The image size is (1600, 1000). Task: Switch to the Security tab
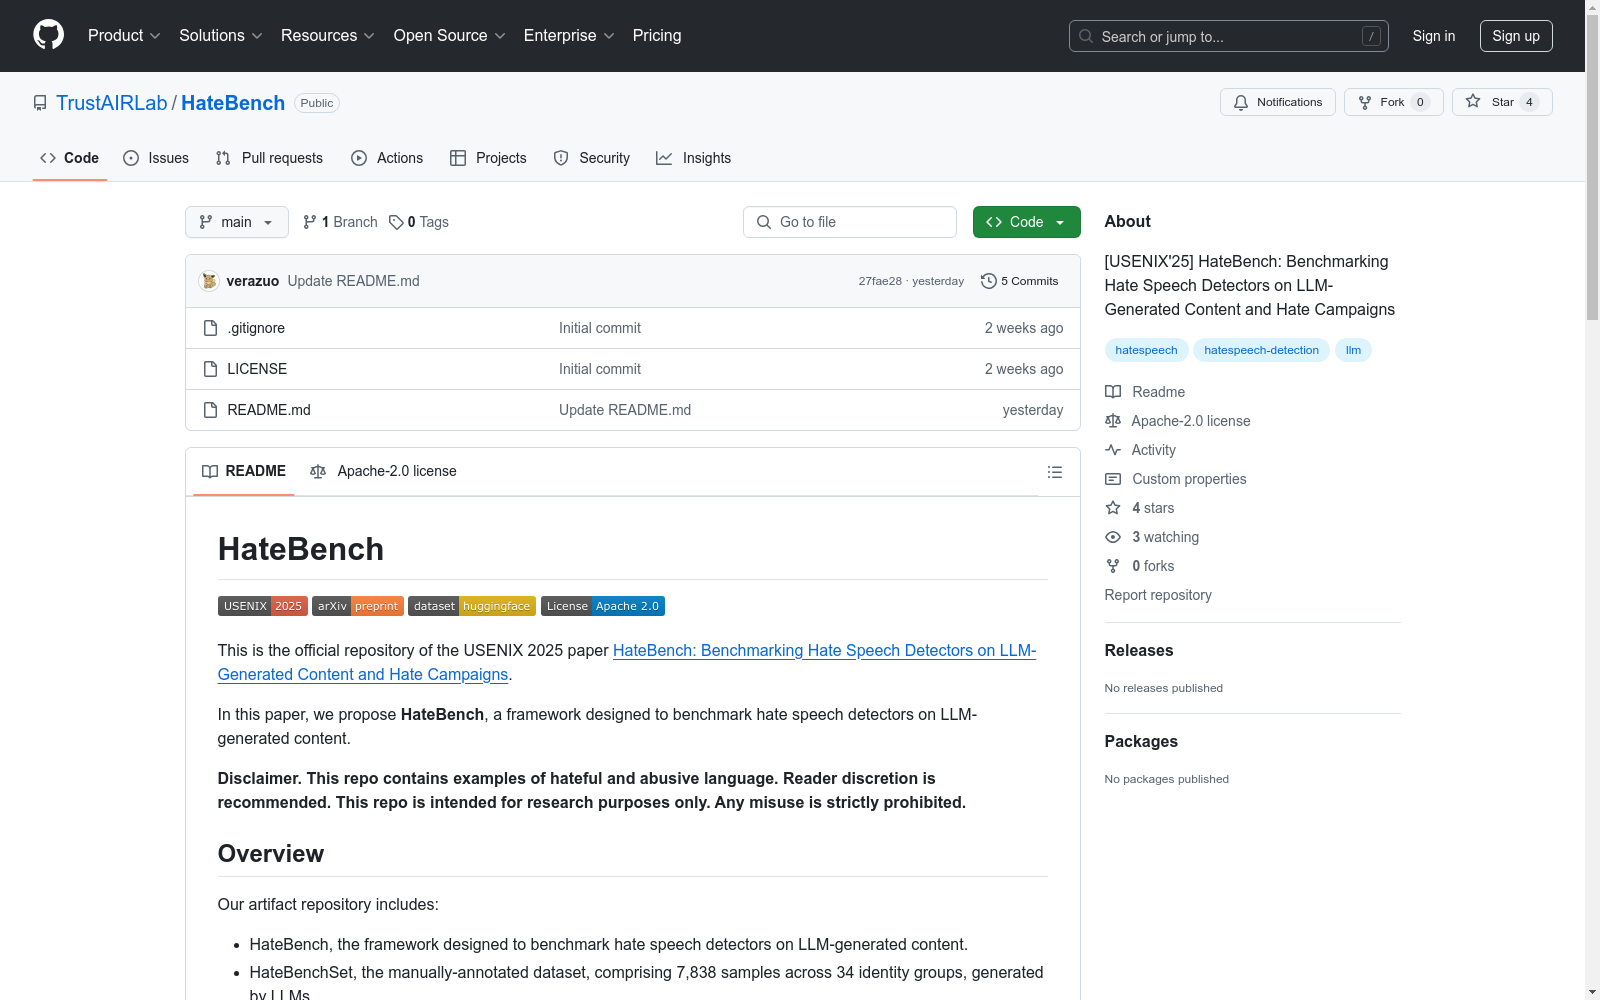pos(592,158)
